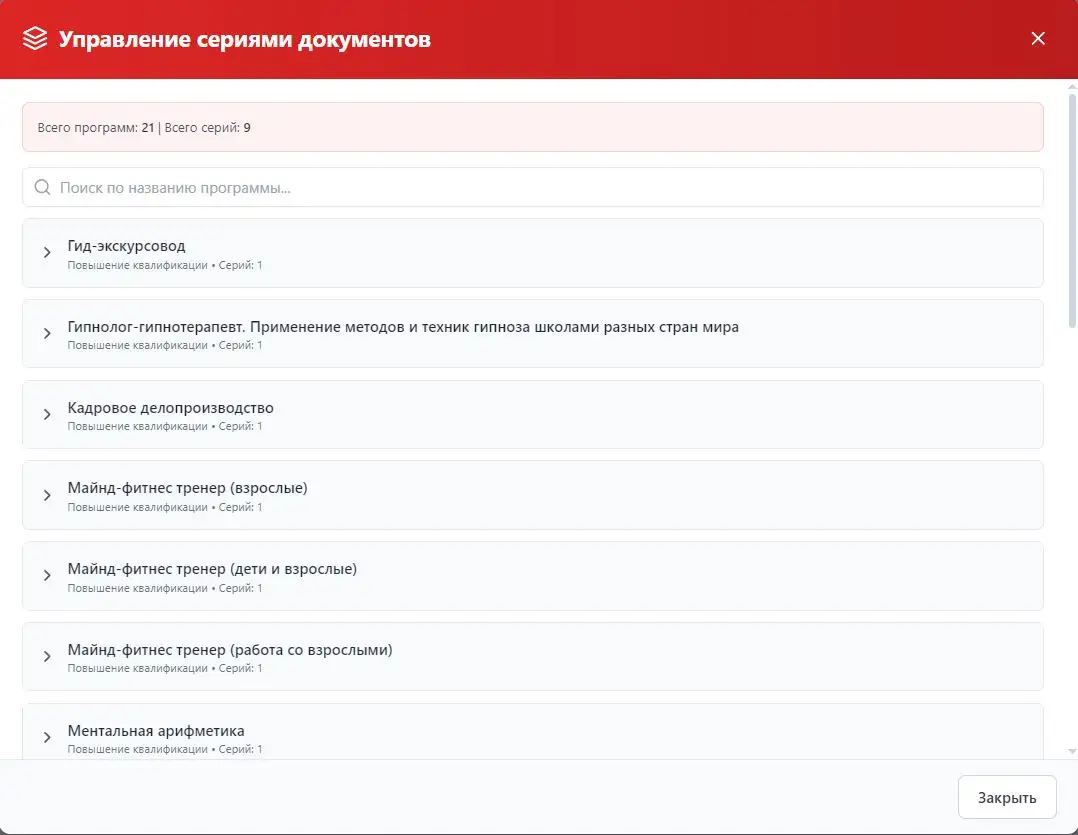Viewport: 1078px width, 835px height.
Task: Click the stacked layers icon in header
Action: coord(35,38)
